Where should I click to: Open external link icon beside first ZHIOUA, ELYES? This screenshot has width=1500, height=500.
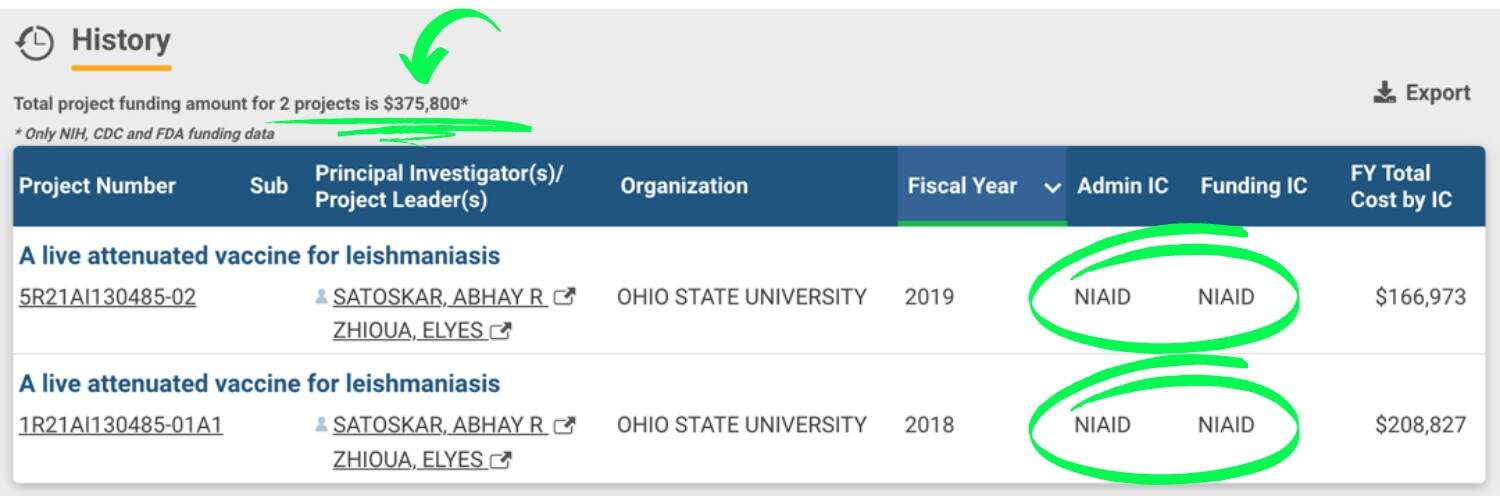pyautogui.click(x=501, y=331)
